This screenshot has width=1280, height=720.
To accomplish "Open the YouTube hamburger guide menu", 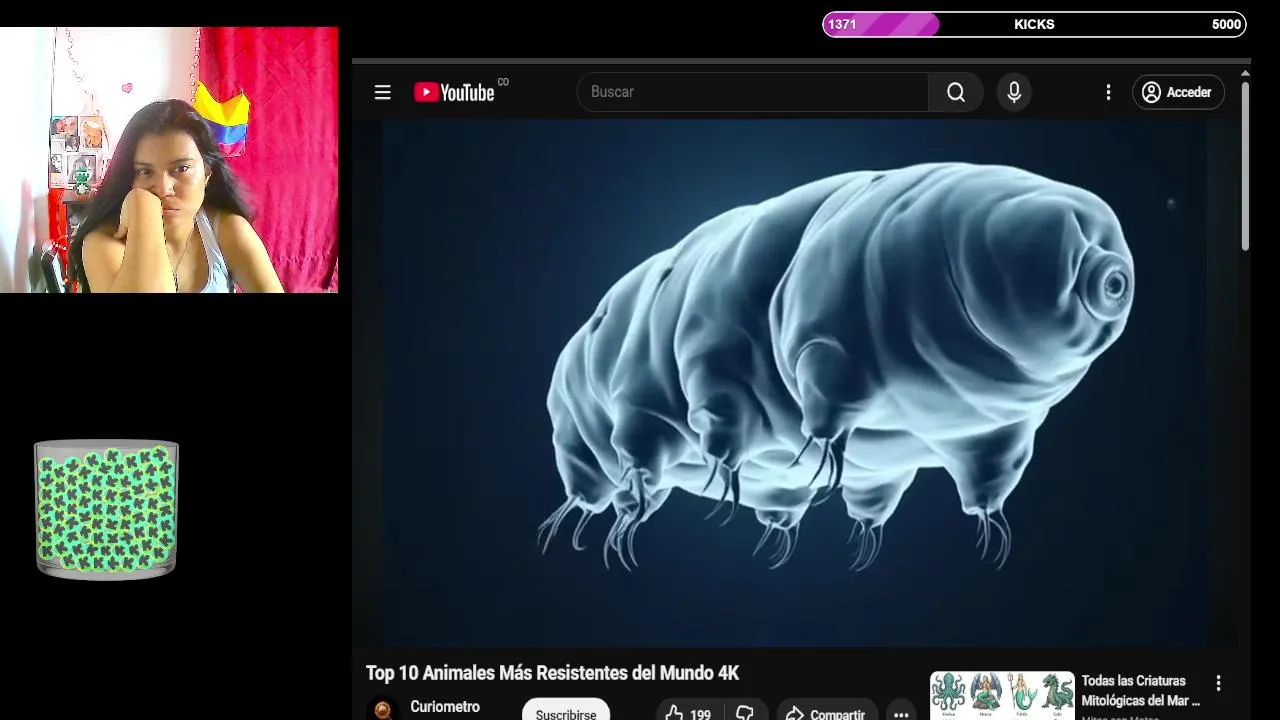I will pos(382,92).
